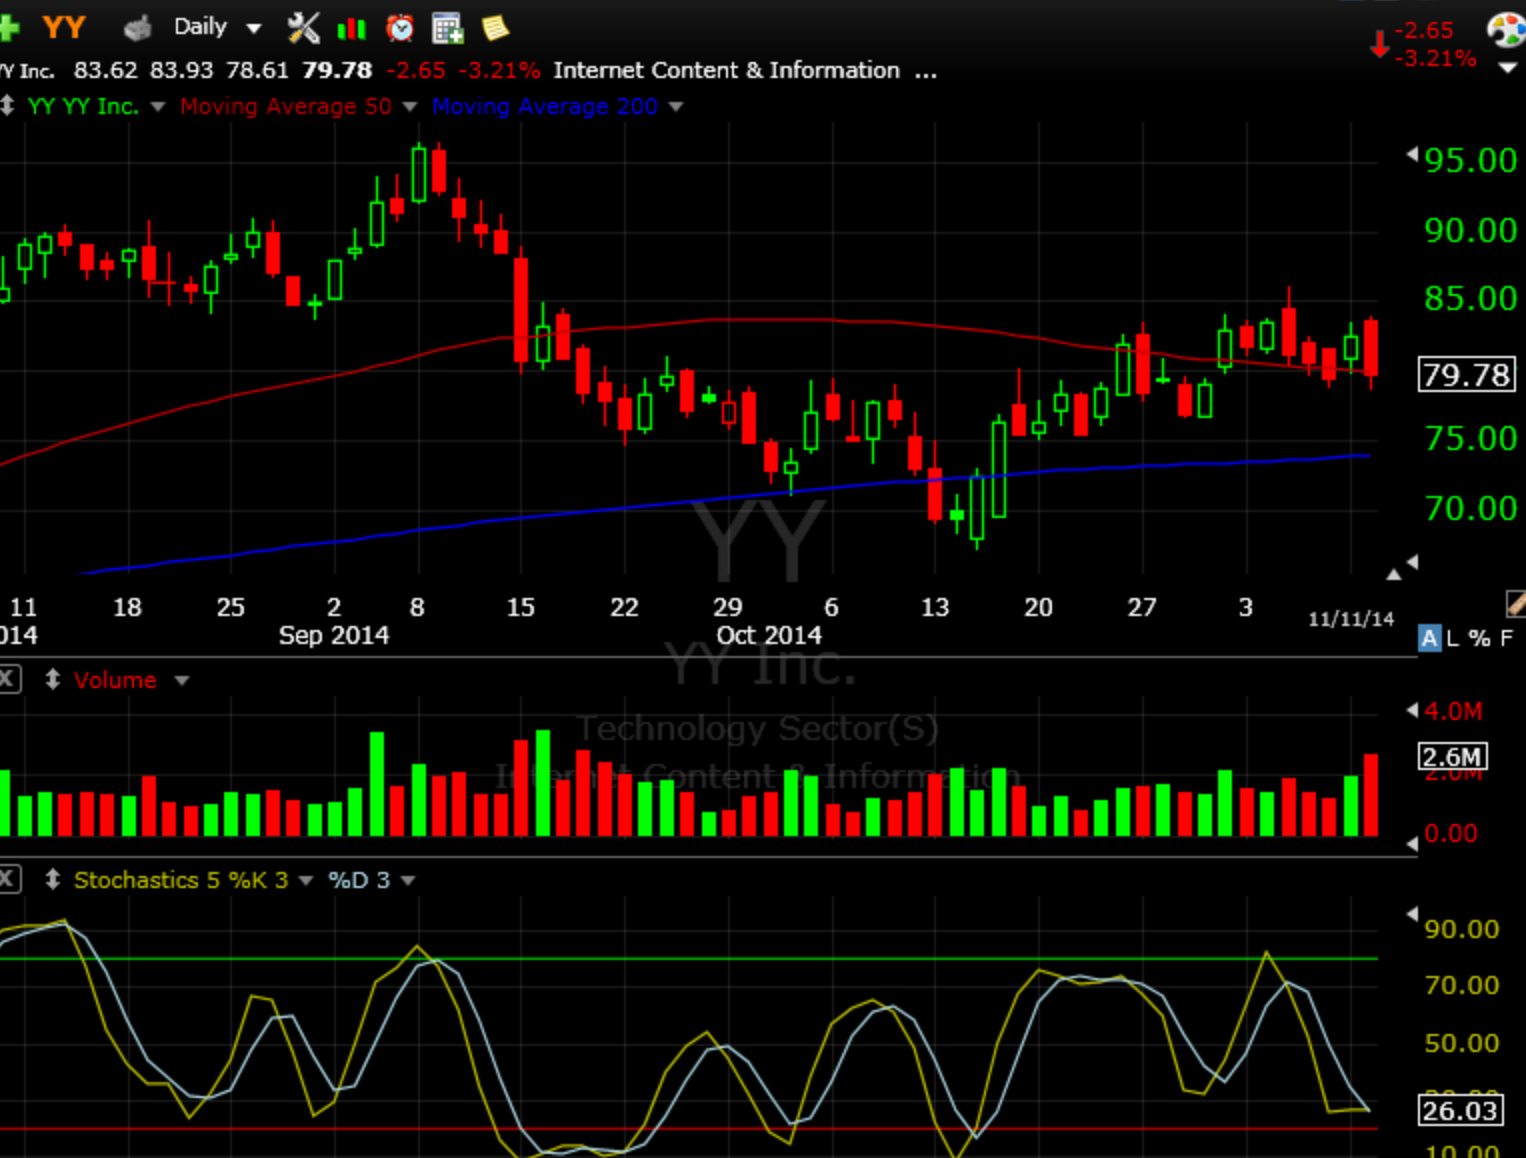Click the 11/11/14 date label
1526x1158 pixels.
point(1351,619)
